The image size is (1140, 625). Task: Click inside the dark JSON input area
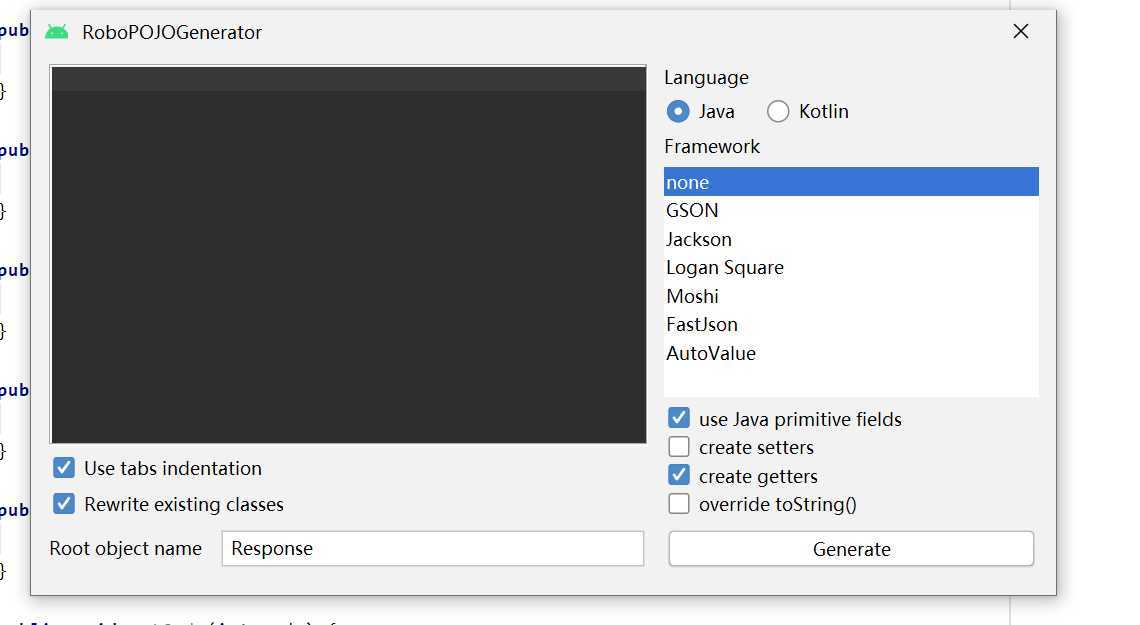[x=348, y=254]
